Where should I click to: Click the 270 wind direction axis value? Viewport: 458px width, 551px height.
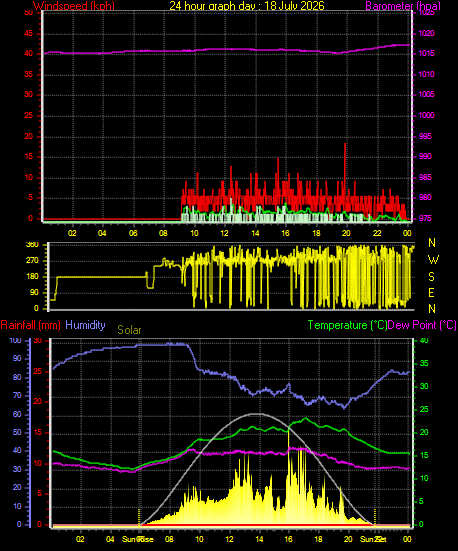tap(32, 261)
